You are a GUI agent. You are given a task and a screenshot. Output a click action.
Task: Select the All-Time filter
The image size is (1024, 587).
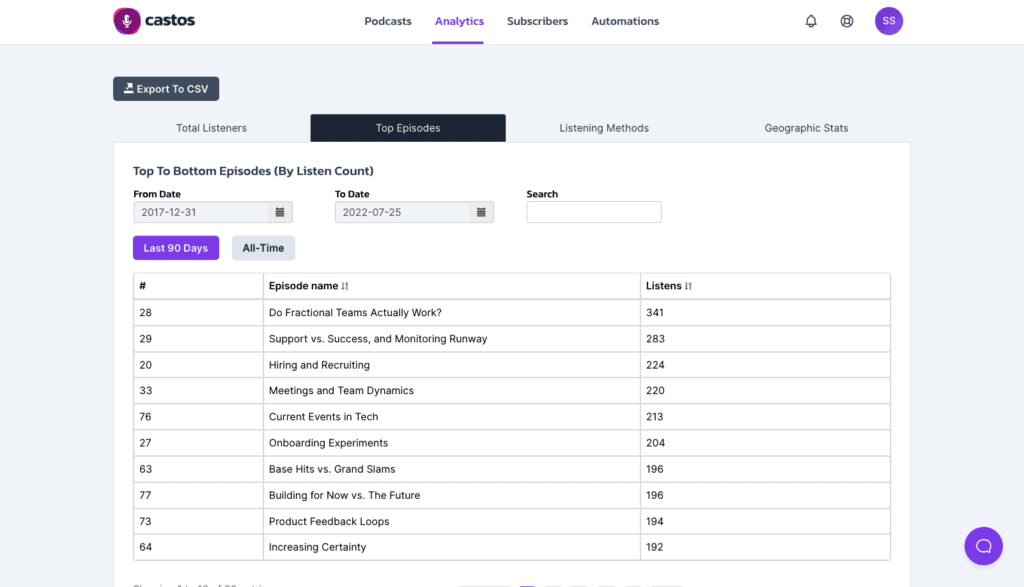coord(263,248)
